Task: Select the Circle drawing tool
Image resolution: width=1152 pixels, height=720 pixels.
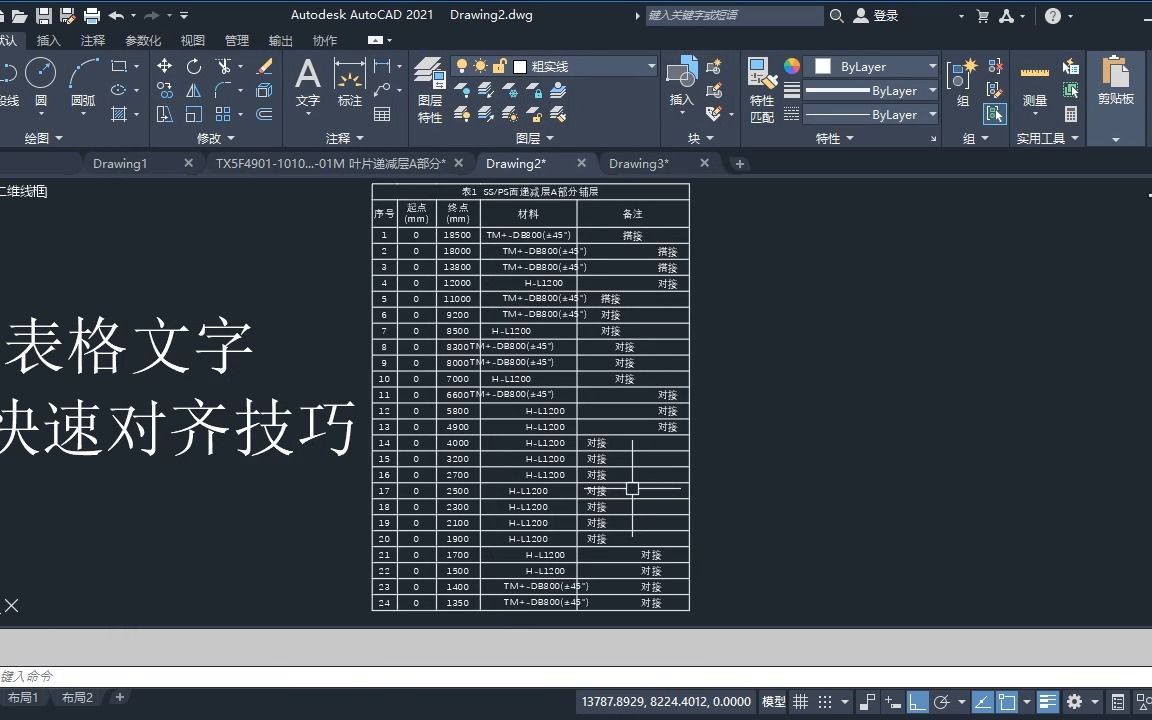Action: 41,72
